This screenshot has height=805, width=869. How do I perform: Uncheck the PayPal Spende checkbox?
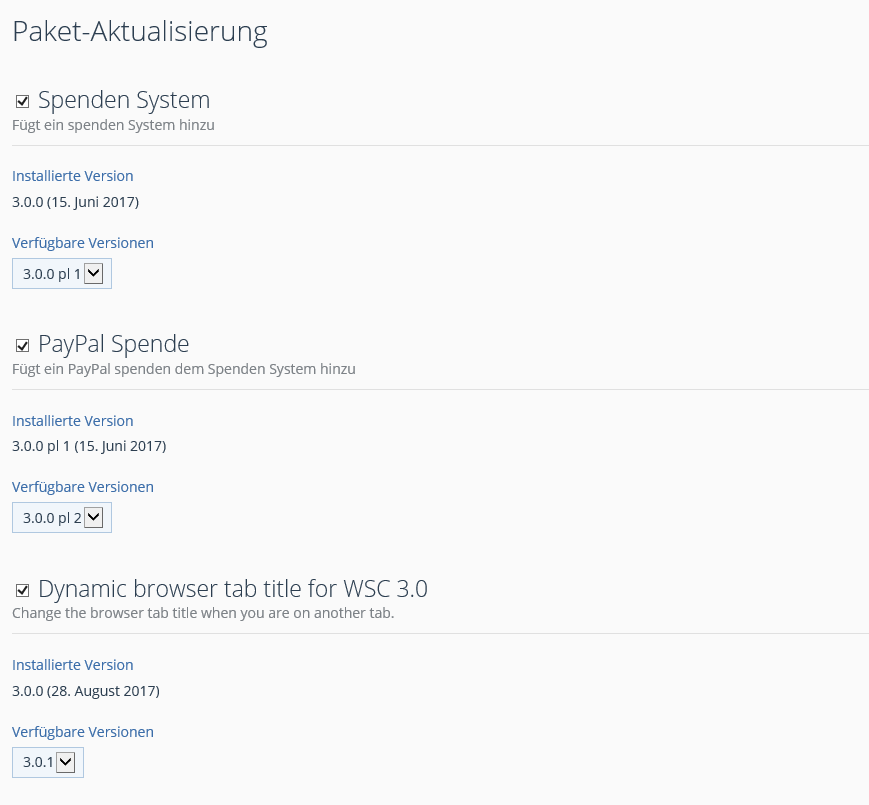[x=22, y=345]
